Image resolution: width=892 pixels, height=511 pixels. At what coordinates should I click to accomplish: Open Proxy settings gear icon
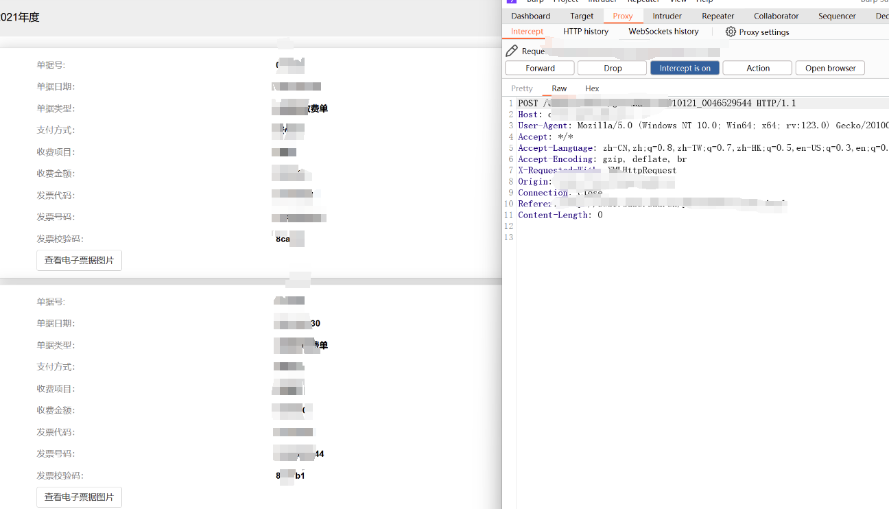pos(730,32)
